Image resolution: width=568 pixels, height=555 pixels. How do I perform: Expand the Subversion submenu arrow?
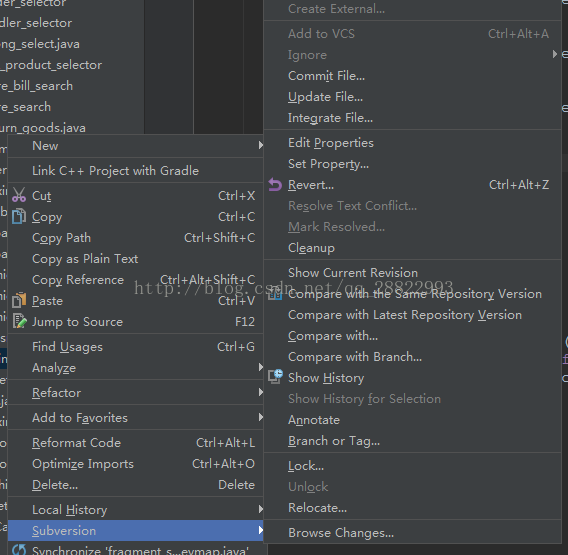tap(260, 530)
